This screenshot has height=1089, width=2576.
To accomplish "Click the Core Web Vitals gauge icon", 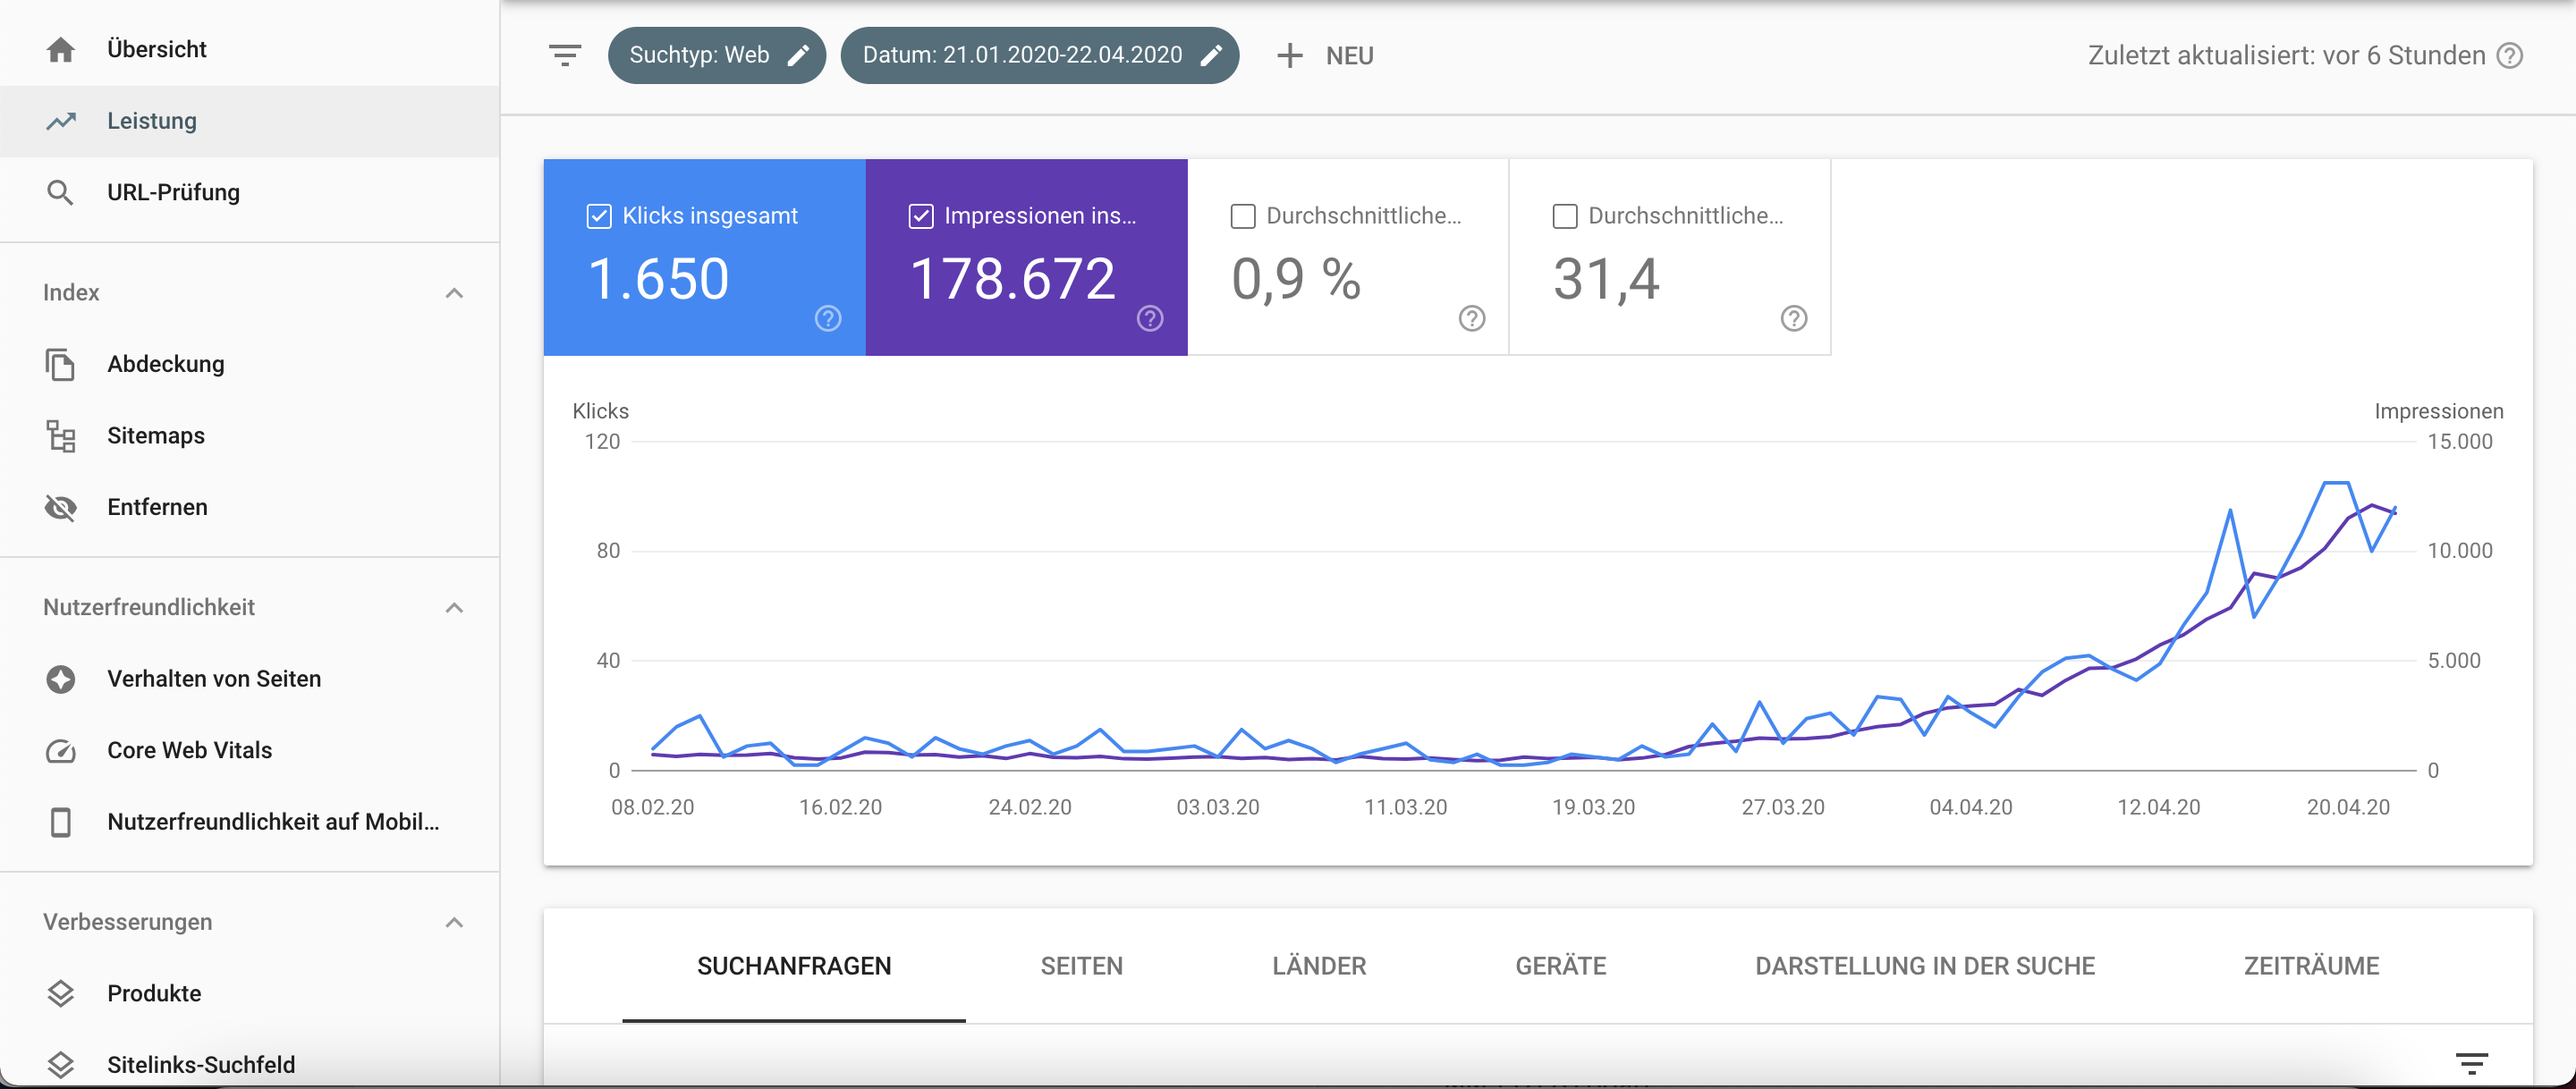I will [x=61, y=750].
